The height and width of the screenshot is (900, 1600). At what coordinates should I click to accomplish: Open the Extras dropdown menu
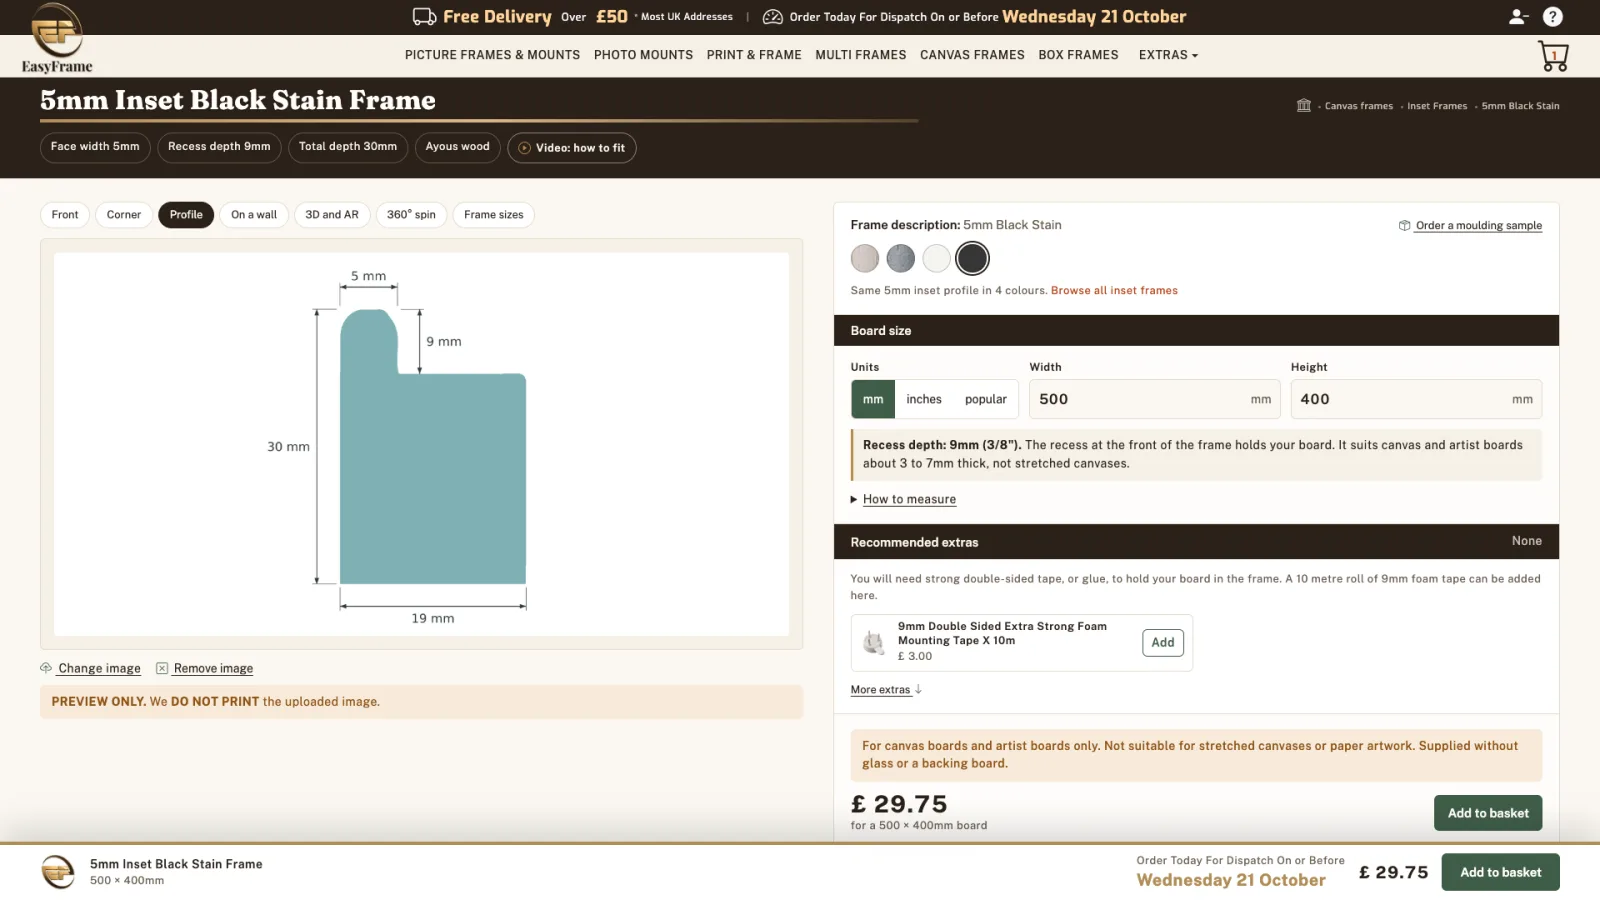(1168, 55)
